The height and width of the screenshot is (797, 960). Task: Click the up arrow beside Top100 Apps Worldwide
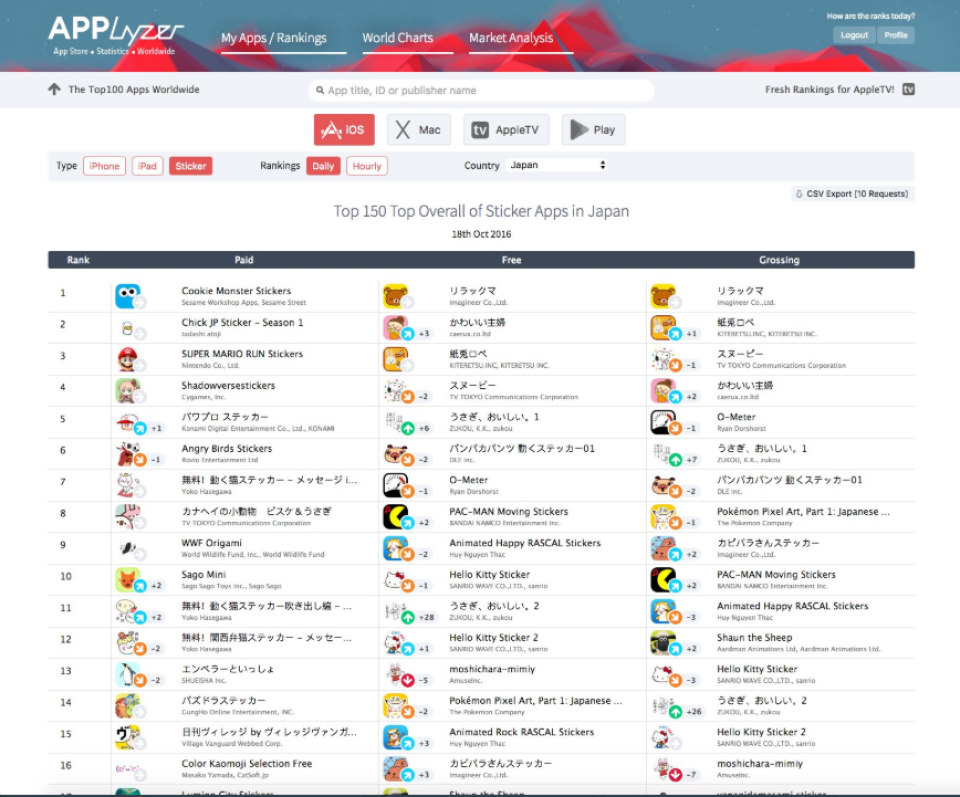tap(53, 89)
